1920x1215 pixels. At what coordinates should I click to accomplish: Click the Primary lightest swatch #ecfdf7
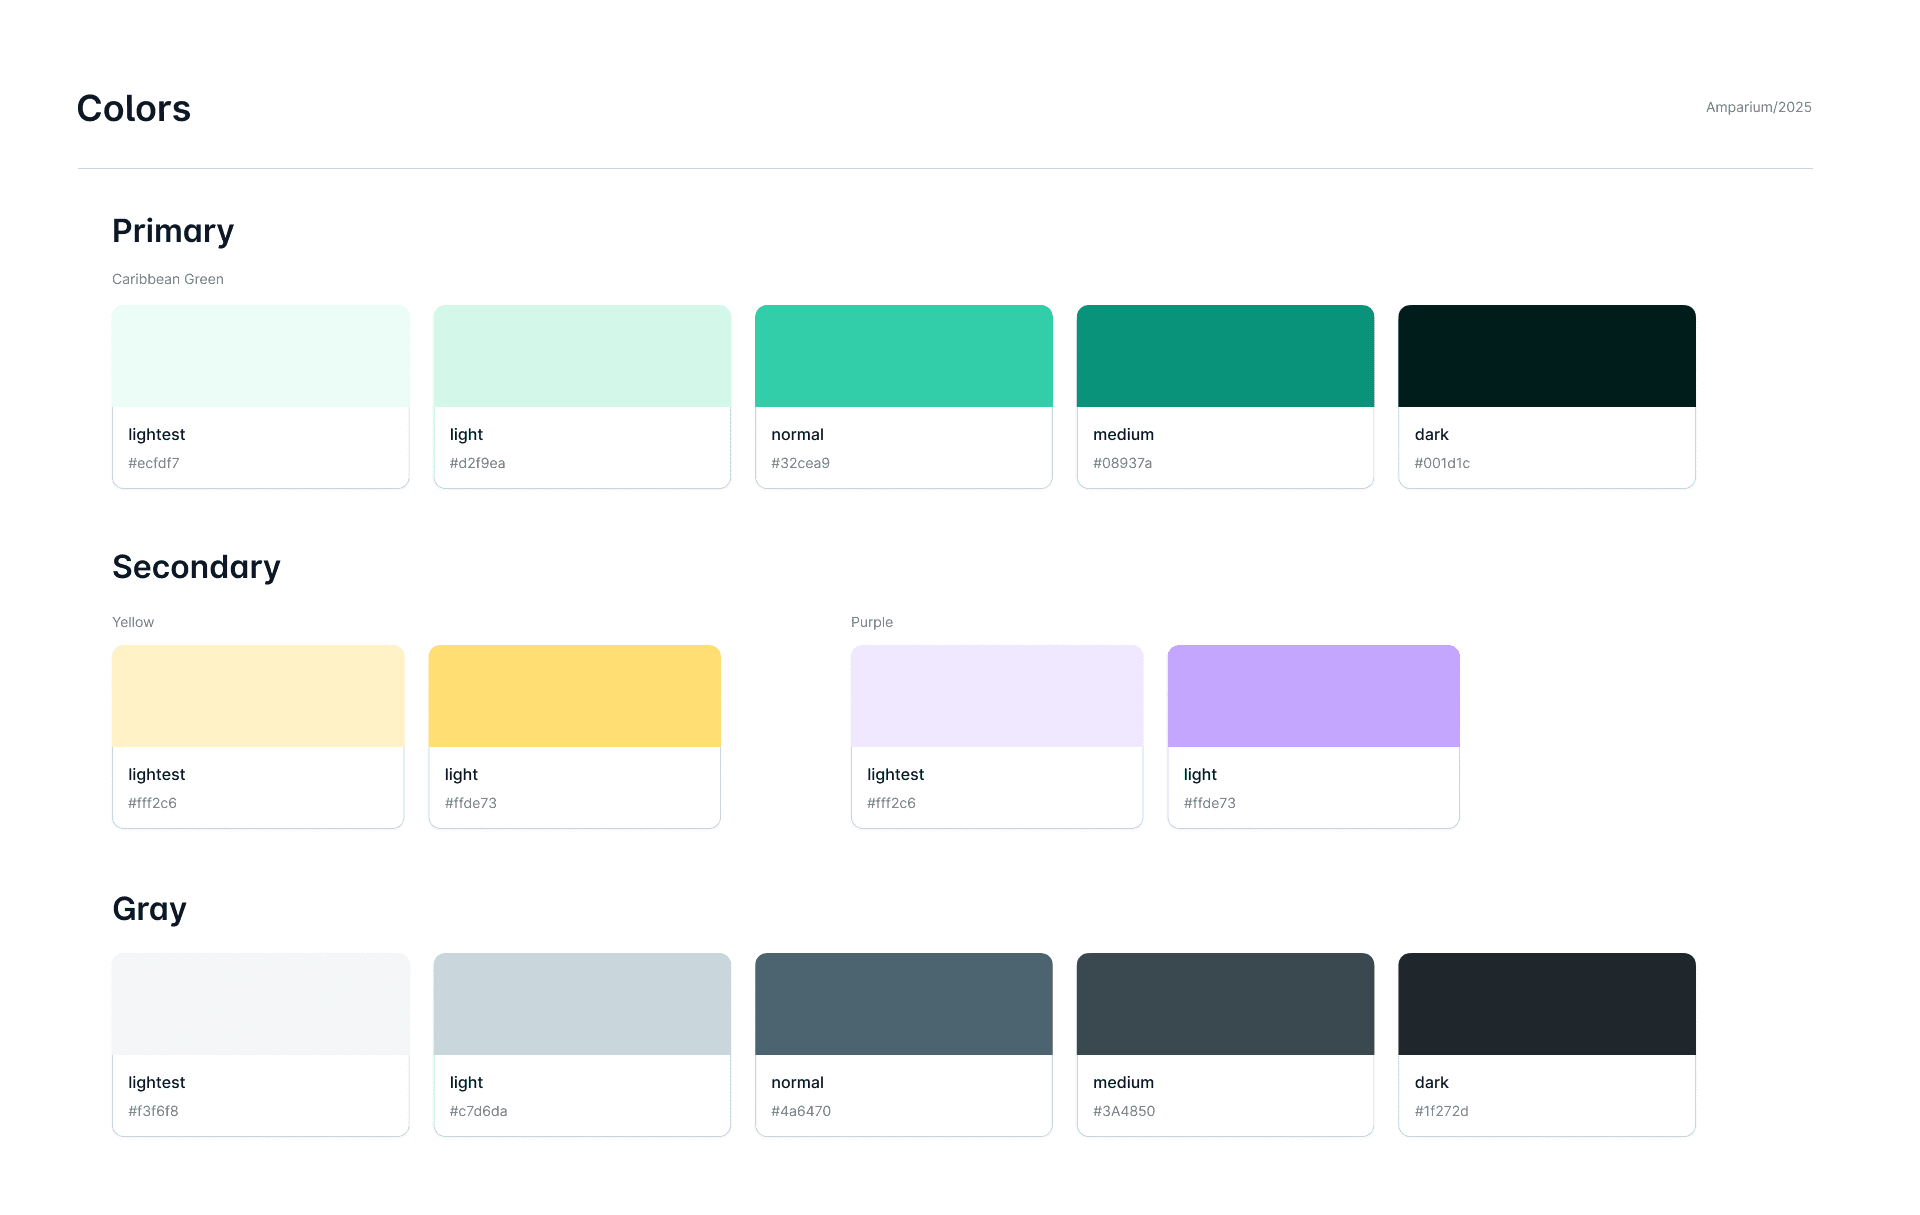[x=260, y=357]
